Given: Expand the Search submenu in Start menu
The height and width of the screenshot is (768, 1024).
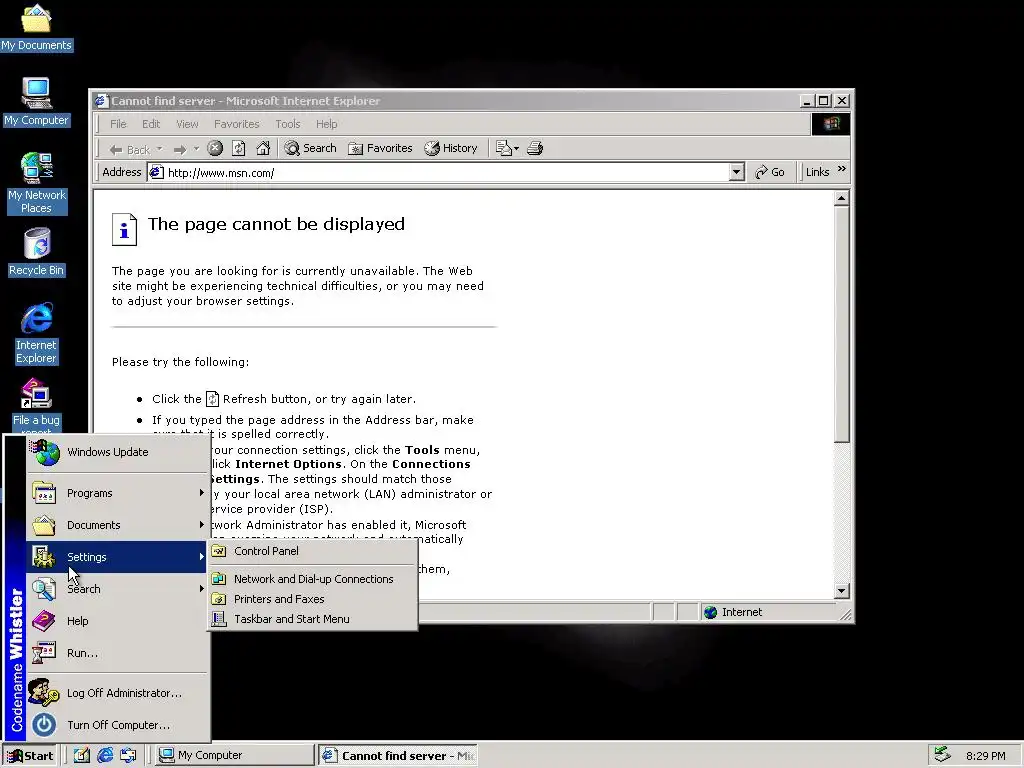Looking at the screenshot, I should tap(117, 589).
